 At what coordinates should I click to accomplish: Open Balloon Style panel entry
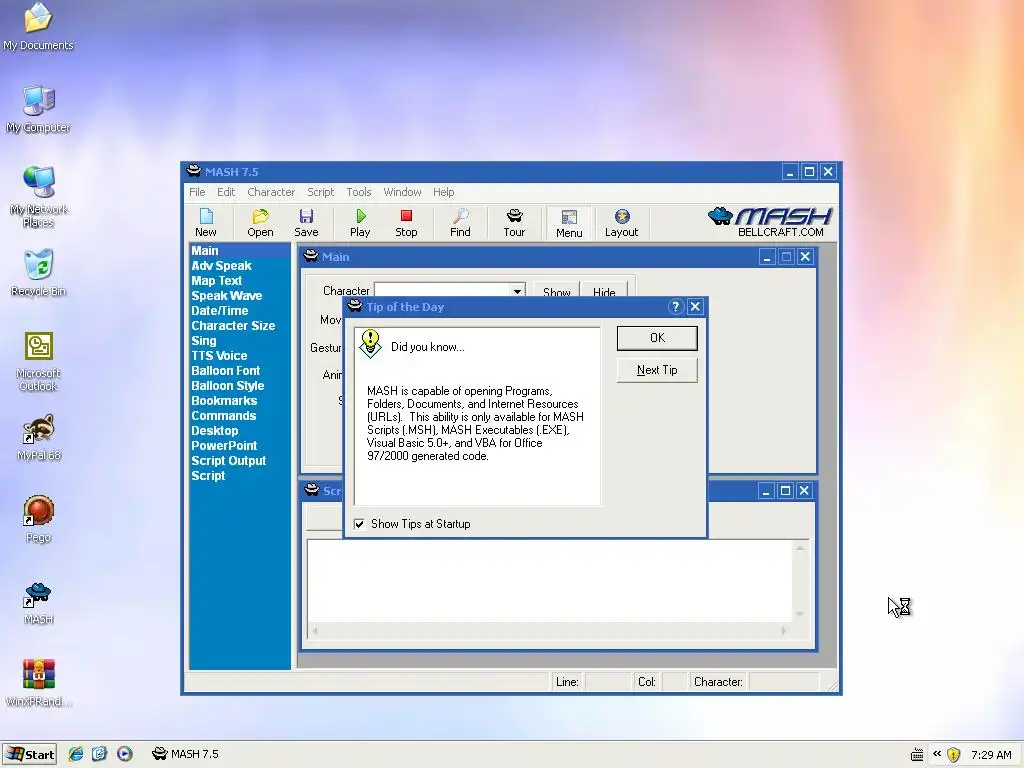click(228, 386)
